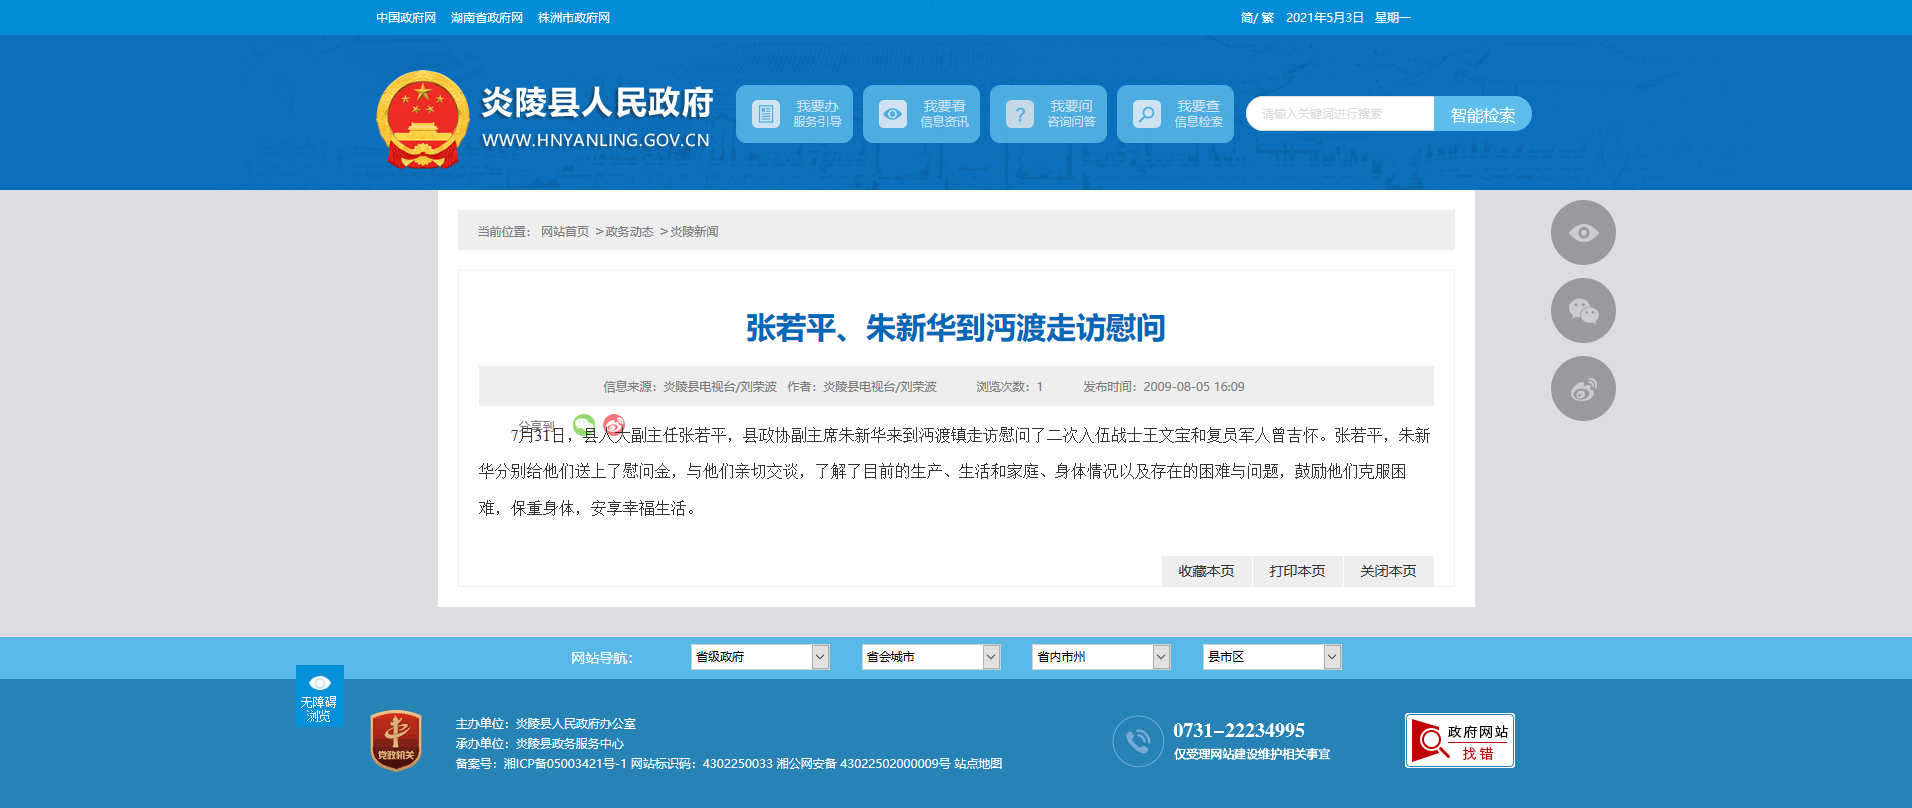Screen dimensions: 1912x808
Task: Click the 打印本页 button
Action: pos(1297,571)
